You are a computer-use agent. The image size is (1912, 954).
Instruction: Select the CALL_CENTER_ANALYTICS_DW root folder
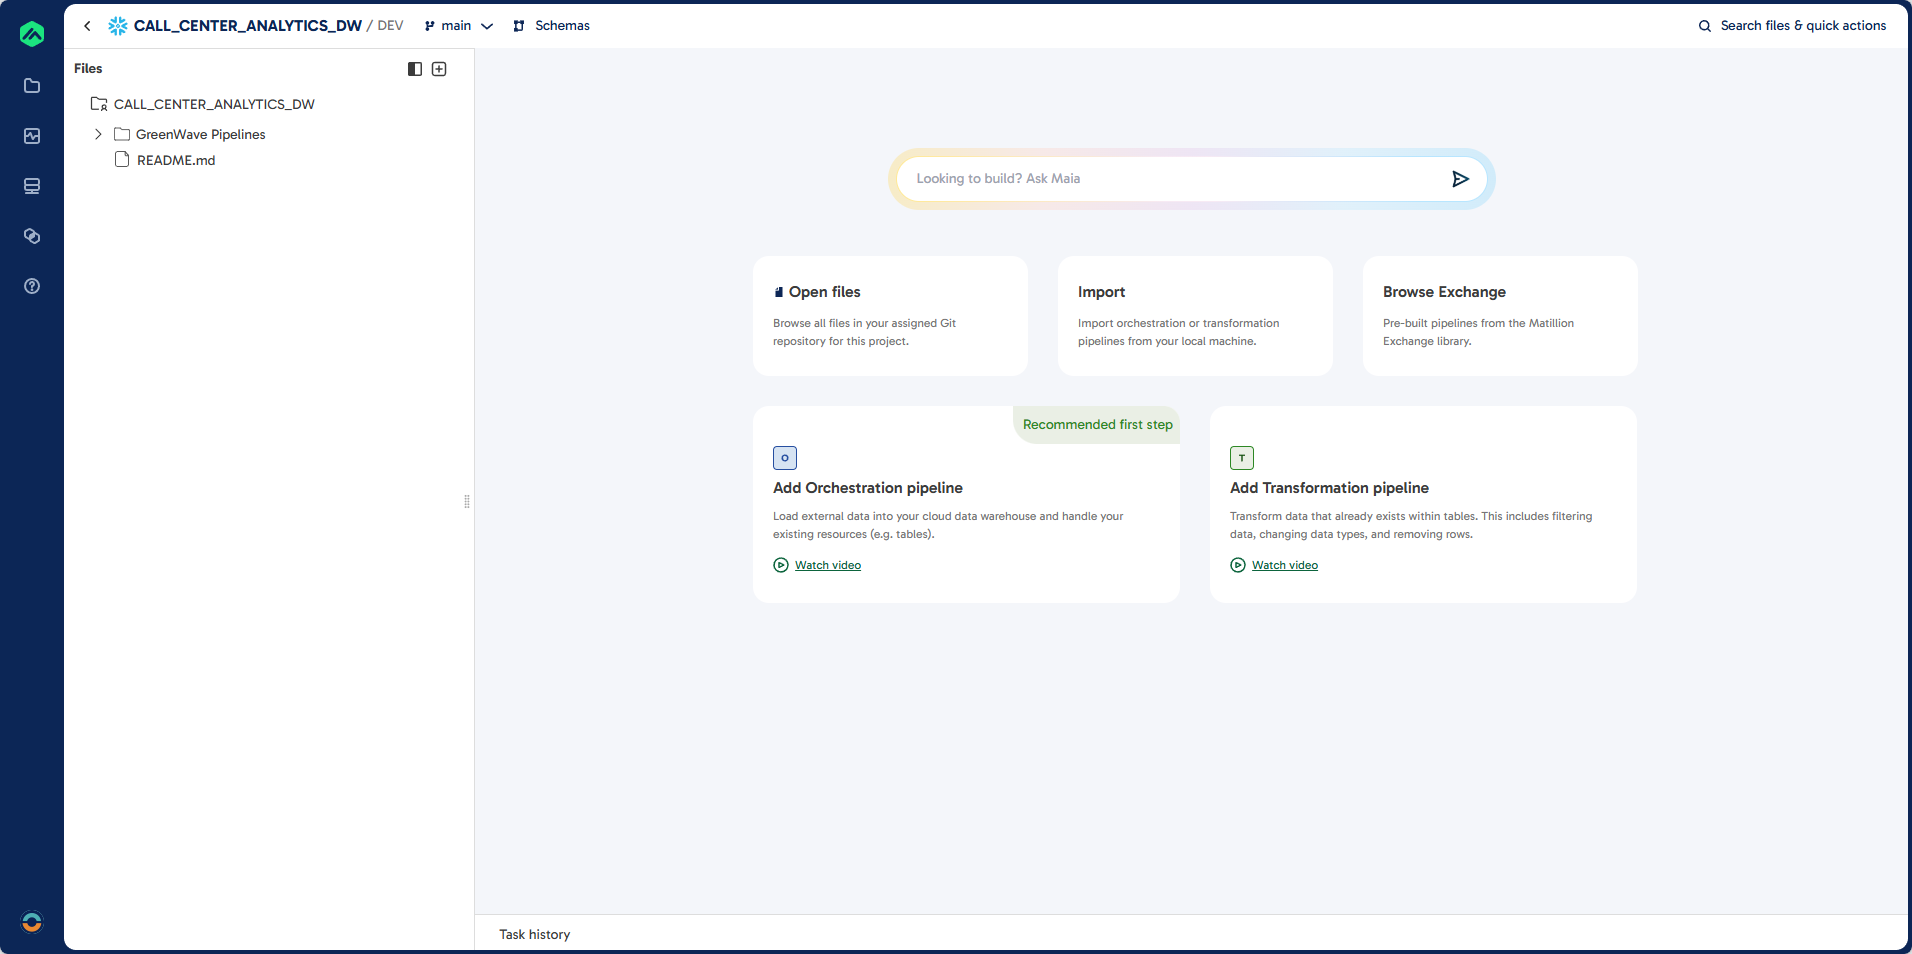click(214, 104)
